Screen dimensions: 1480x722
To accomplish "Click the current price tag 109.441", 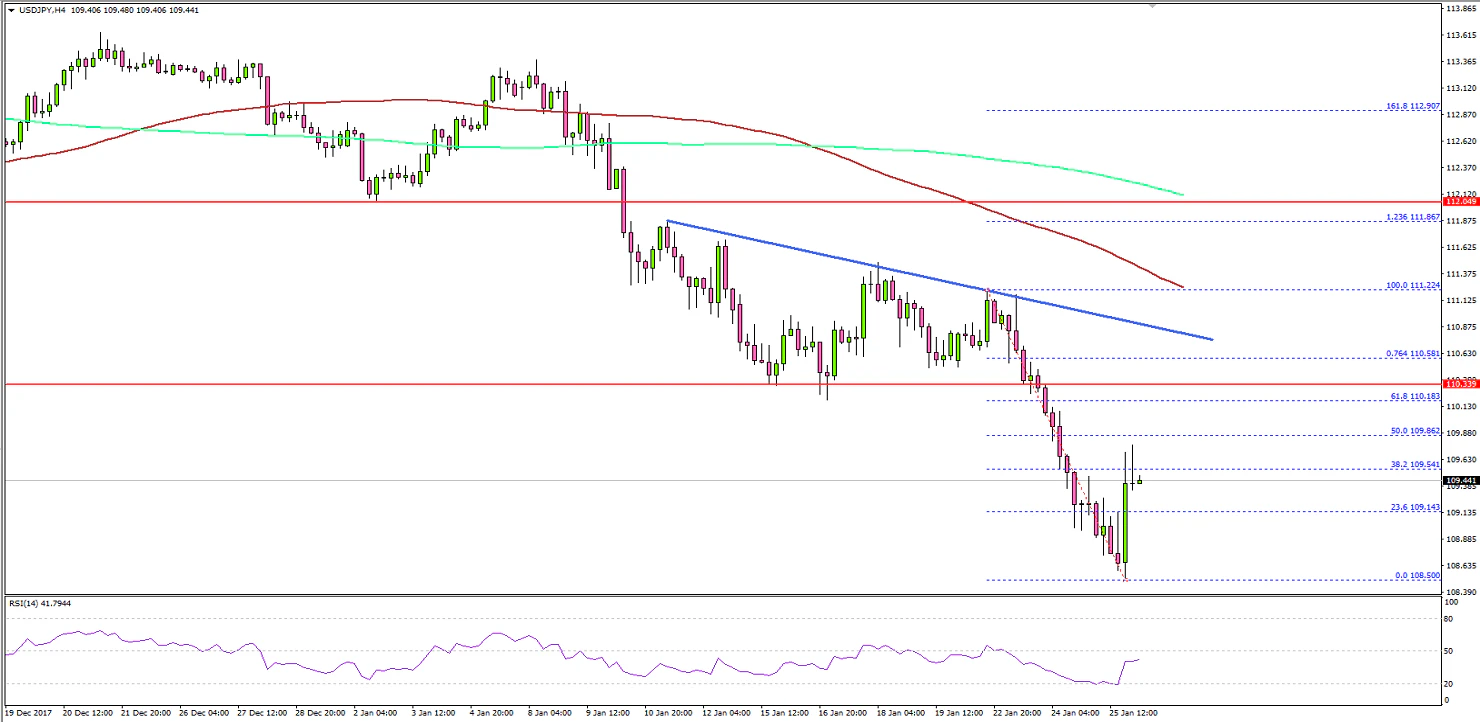I will [x=1460, y=480].
